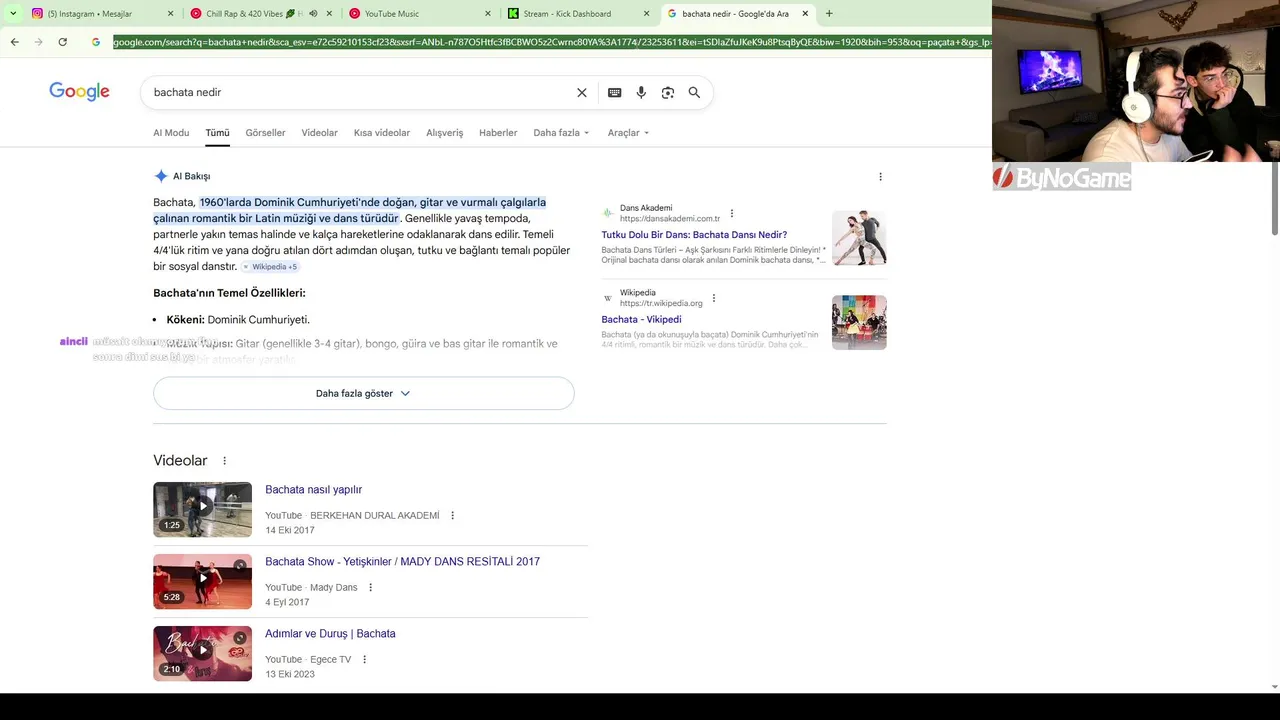Open the Bachata nasıl yapılır link
Viewport: 1280px width, 720px height.
[313, 490]
